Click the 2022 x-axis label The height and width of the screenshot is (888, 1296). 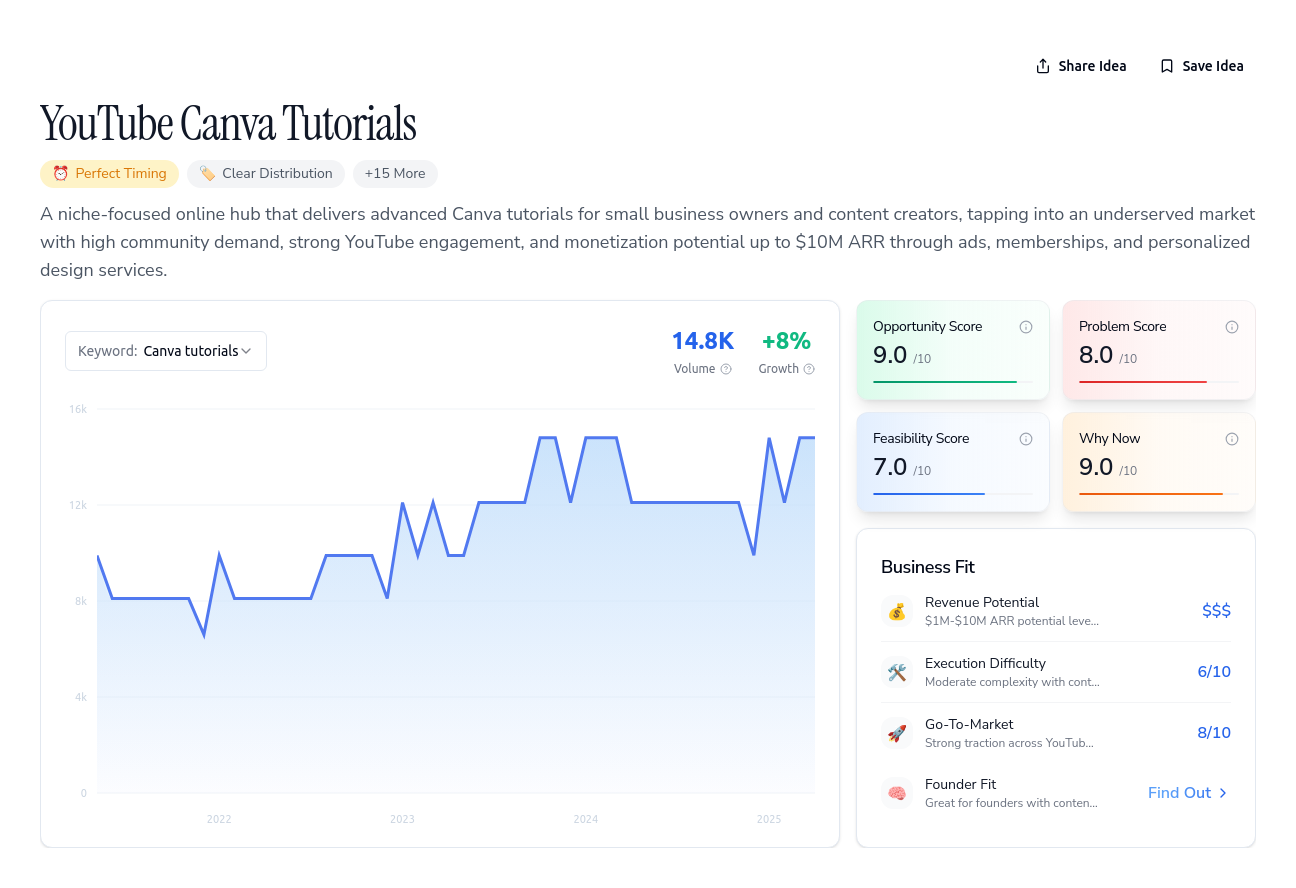click(219, 819)
